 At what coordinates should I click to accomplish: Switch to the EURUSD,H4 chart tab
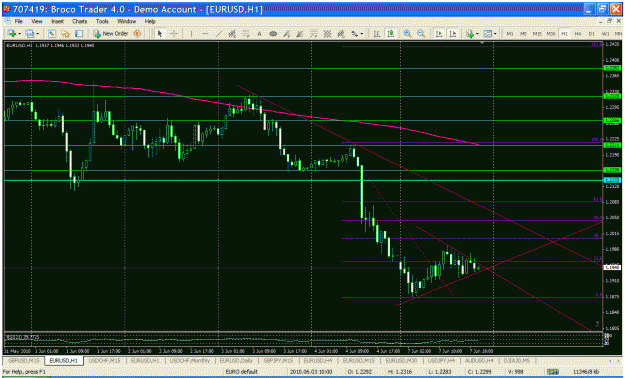pos(318,360)
